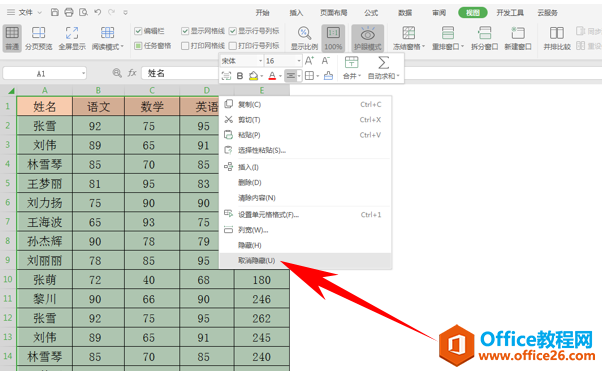The width and height of the screenshot is (602, 373).
Task: Open the 云服务 cloud services tab
Action: click(547, 13)
